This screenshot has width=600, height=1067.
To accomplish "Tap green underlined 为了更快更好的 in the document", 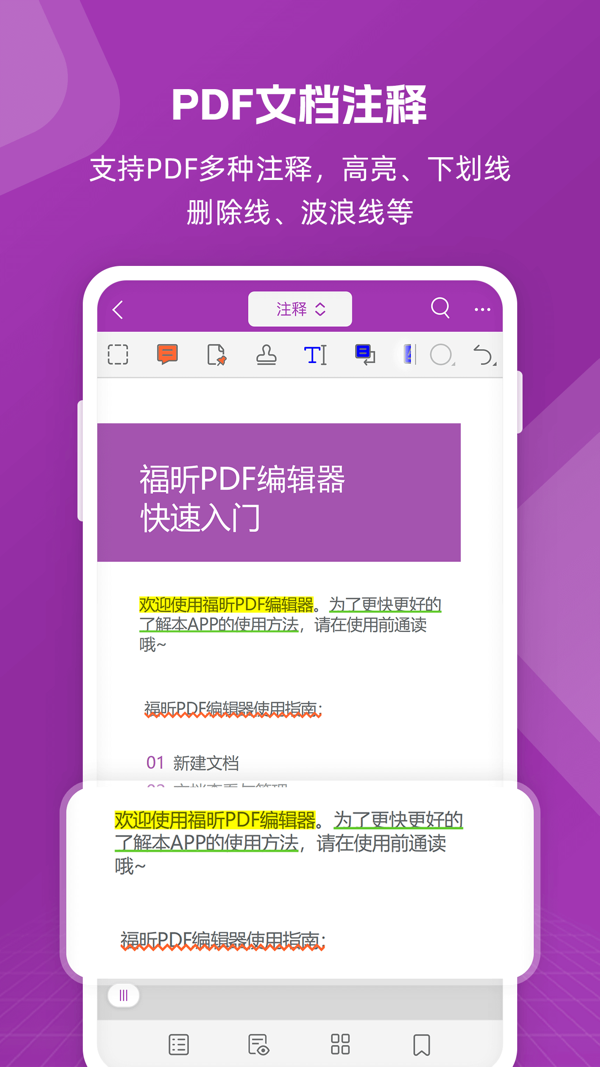I will 386,604.
